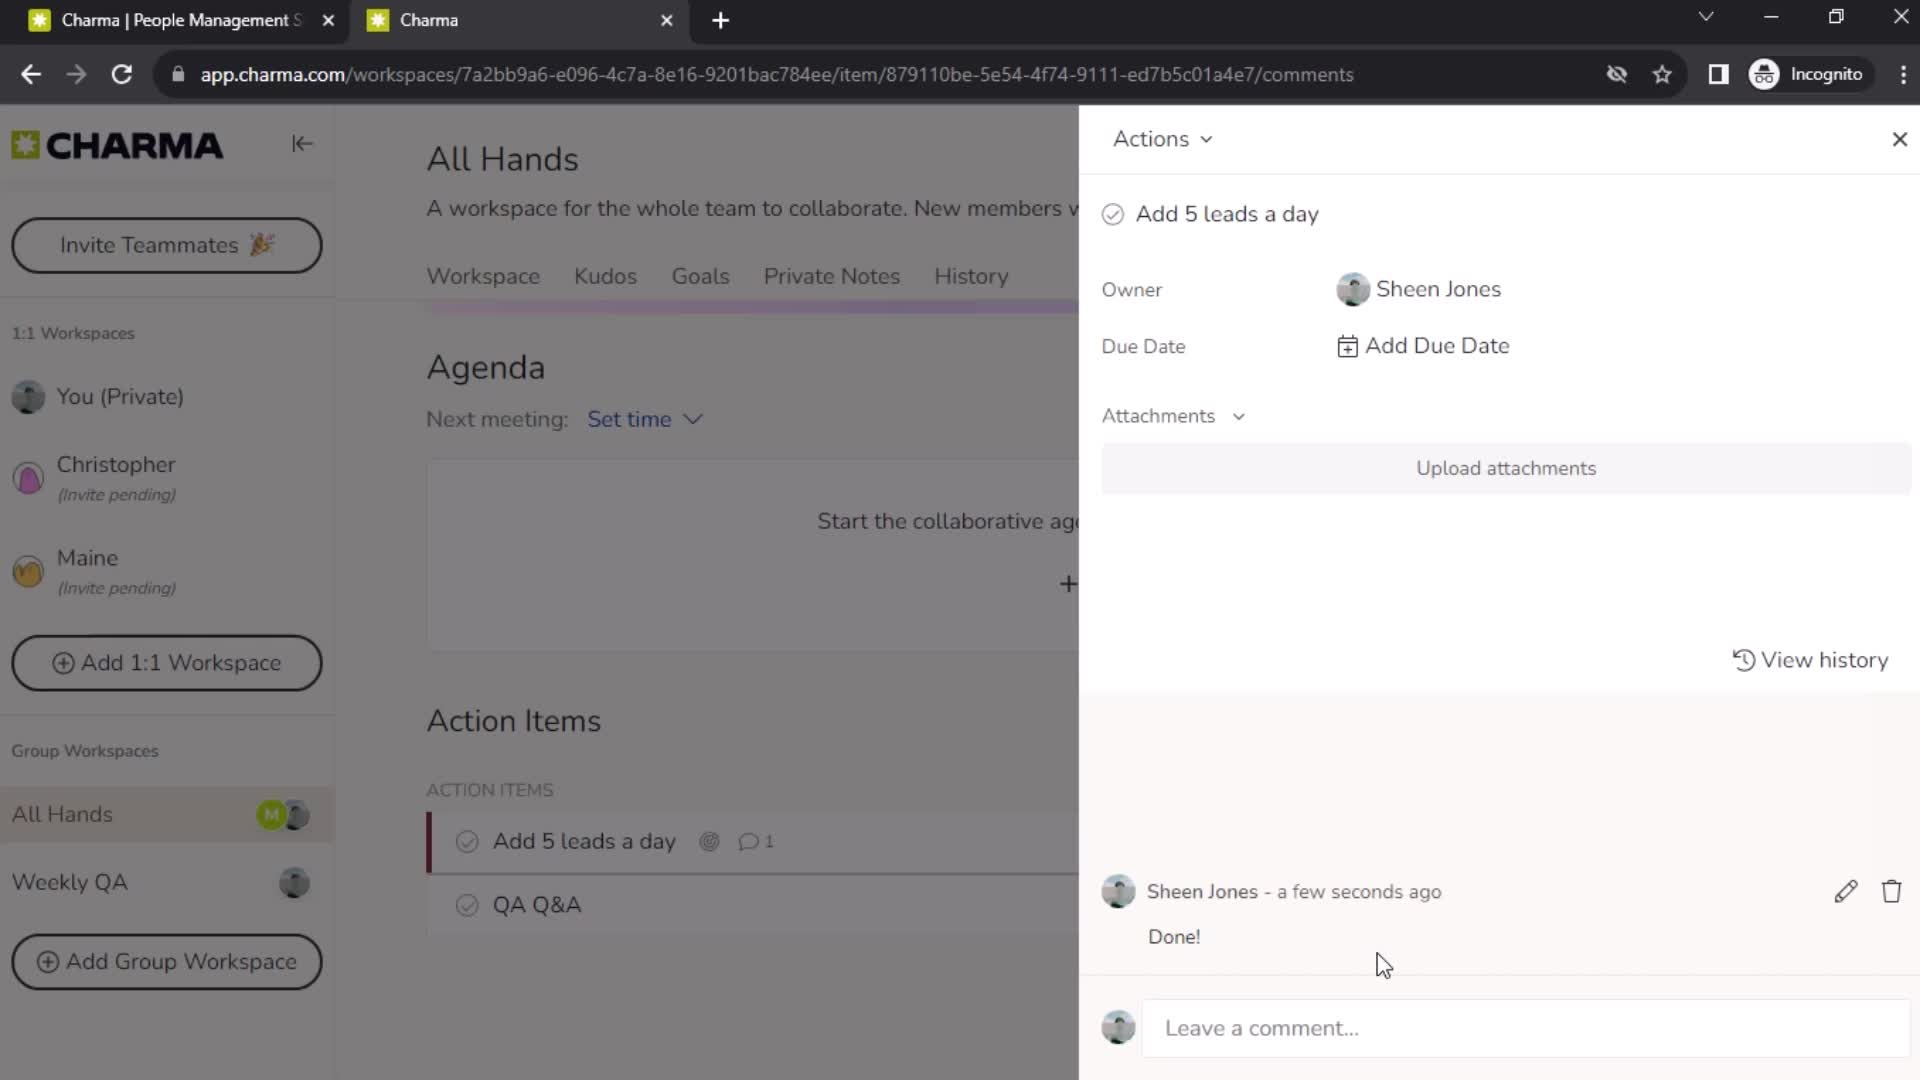The image size is (1920, 1080).
Task: Click the add agenda item plus button
Action: (1065, 582)
